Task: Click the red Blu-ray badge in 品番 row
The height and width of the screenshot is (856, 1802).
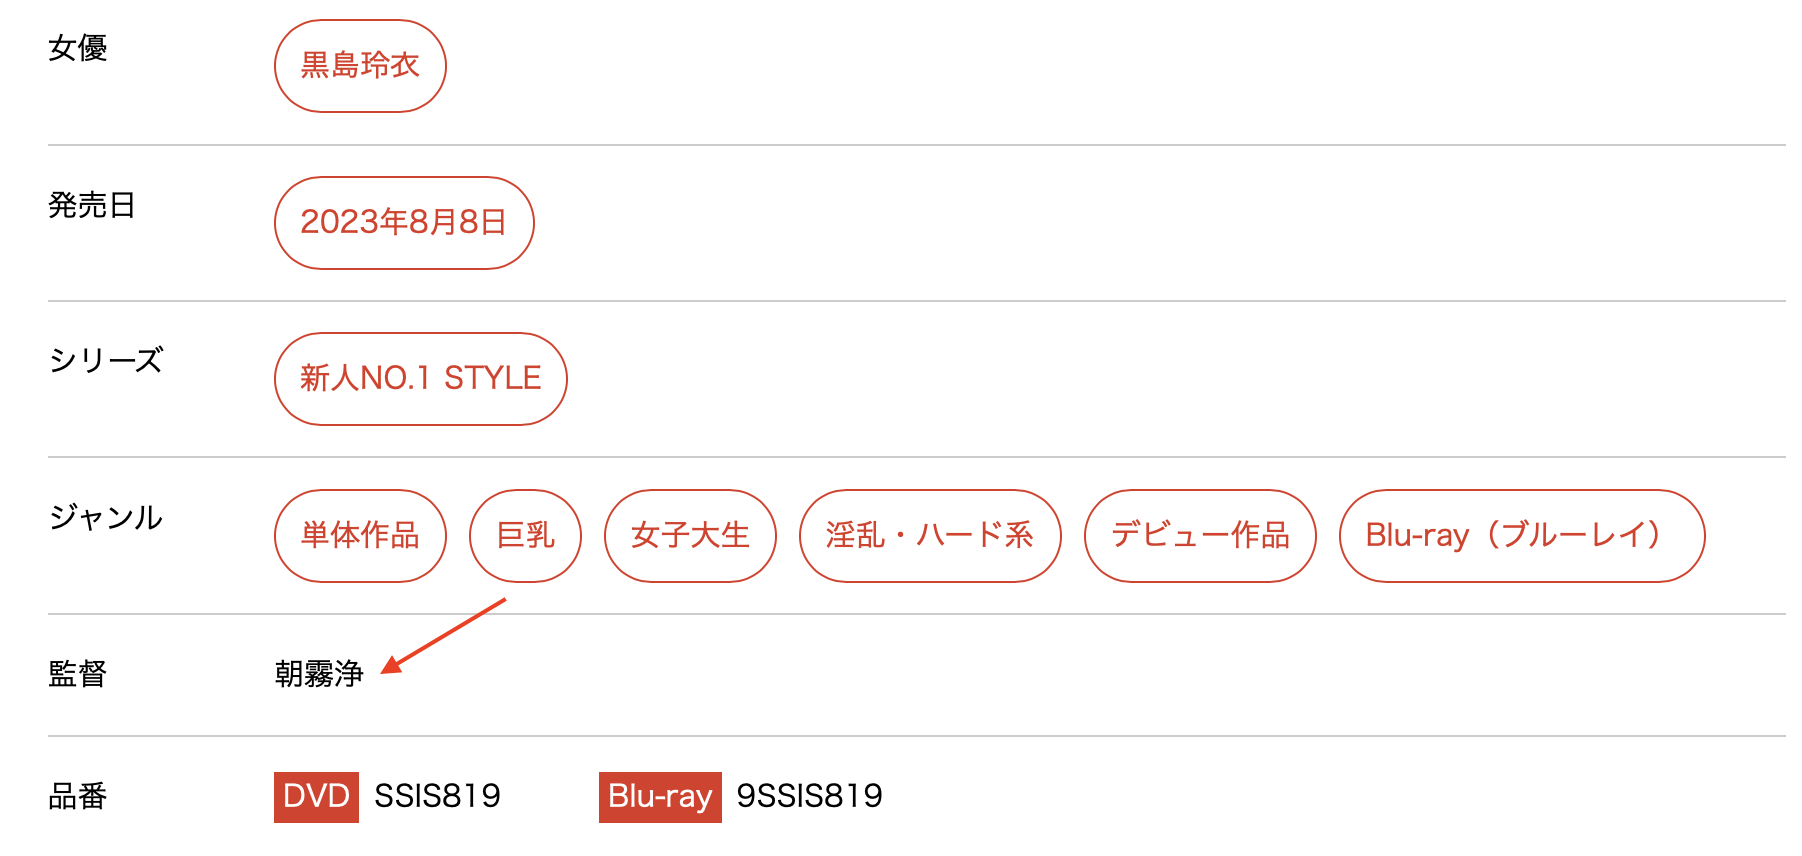Action: click(660, 797)
